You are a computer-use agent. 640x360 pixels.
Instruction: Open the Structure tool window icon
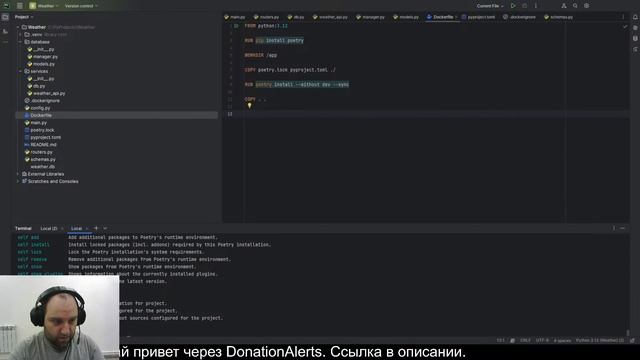click(x=5, y=31)
